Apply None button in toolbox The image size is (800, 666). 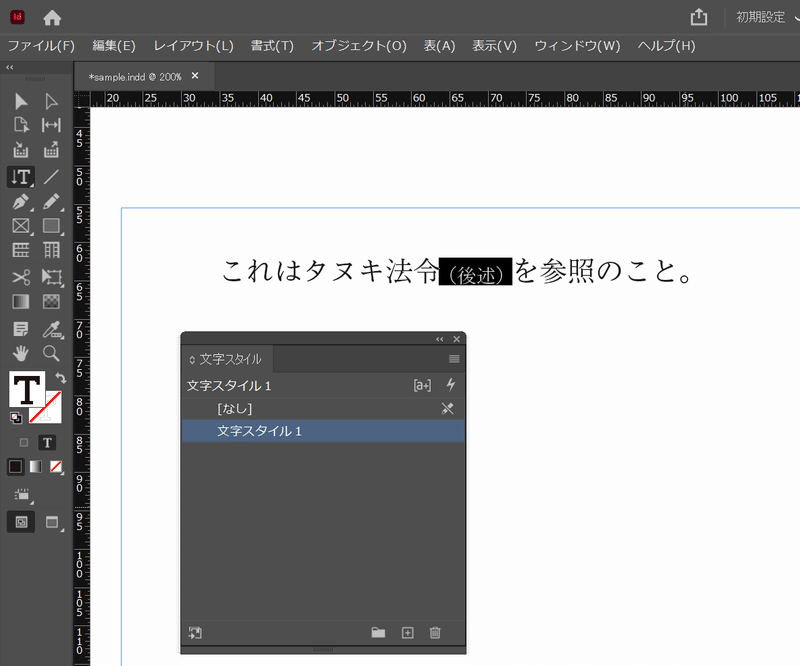click(x=56, y=466)
